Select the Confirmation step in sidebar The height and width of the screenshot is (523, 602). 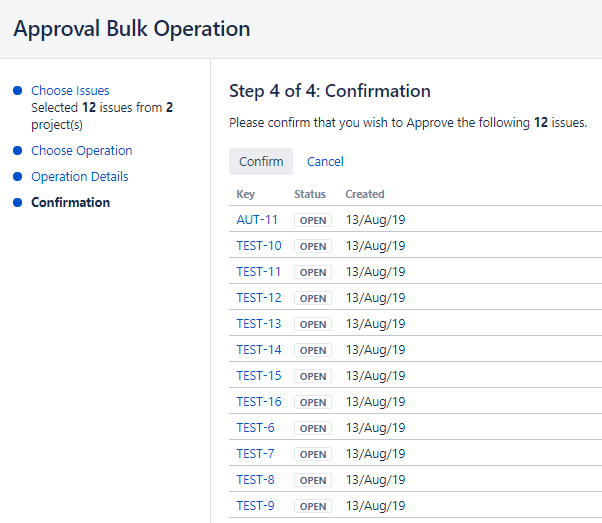[70, 203]
